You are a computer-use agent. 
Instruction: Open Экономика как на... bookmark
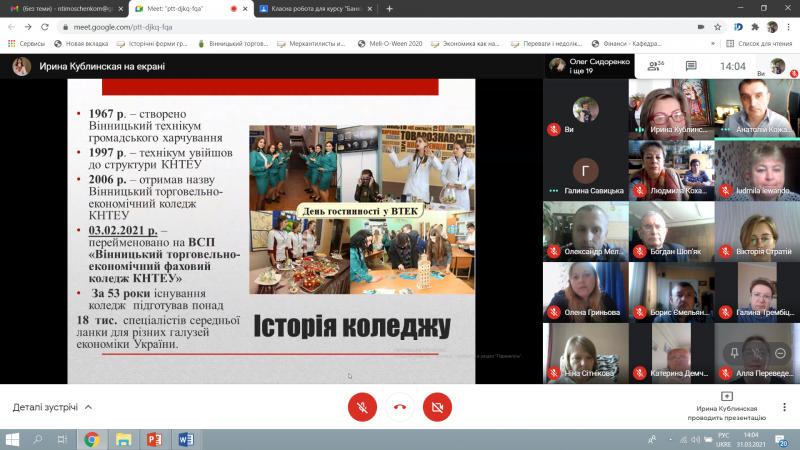[465, 44]
